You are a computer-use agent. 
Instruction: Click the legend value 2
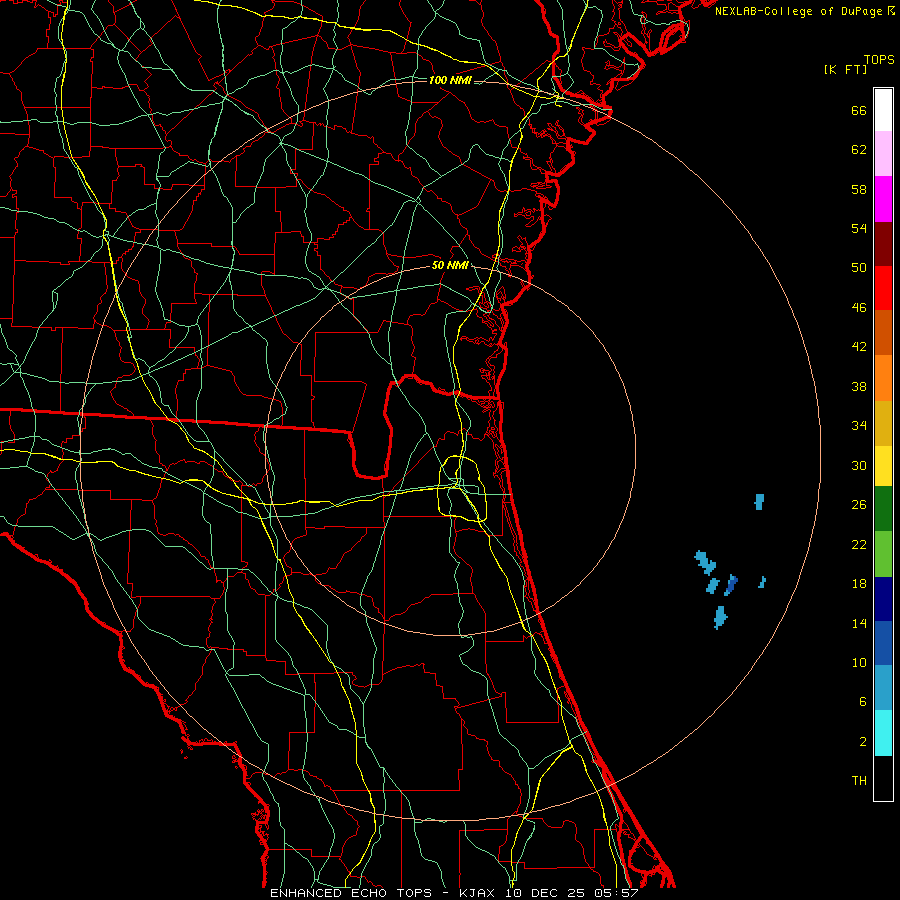tap(862, 742)
